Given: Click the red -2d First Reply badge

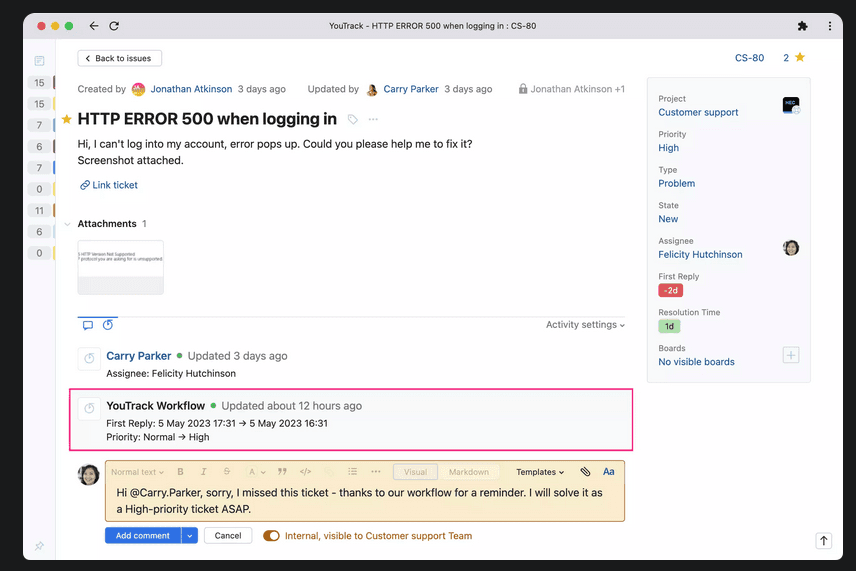Looking at the screenshot, I should pos(670,290).
